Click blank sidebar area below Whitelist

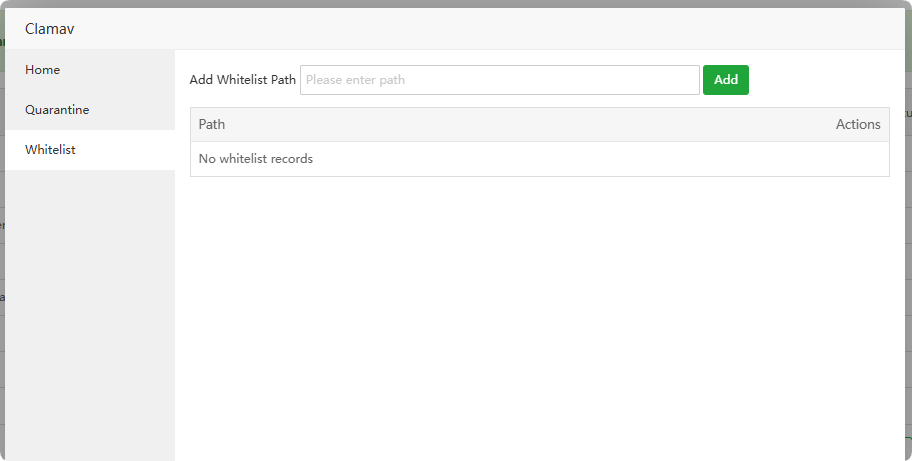point(90,310)
